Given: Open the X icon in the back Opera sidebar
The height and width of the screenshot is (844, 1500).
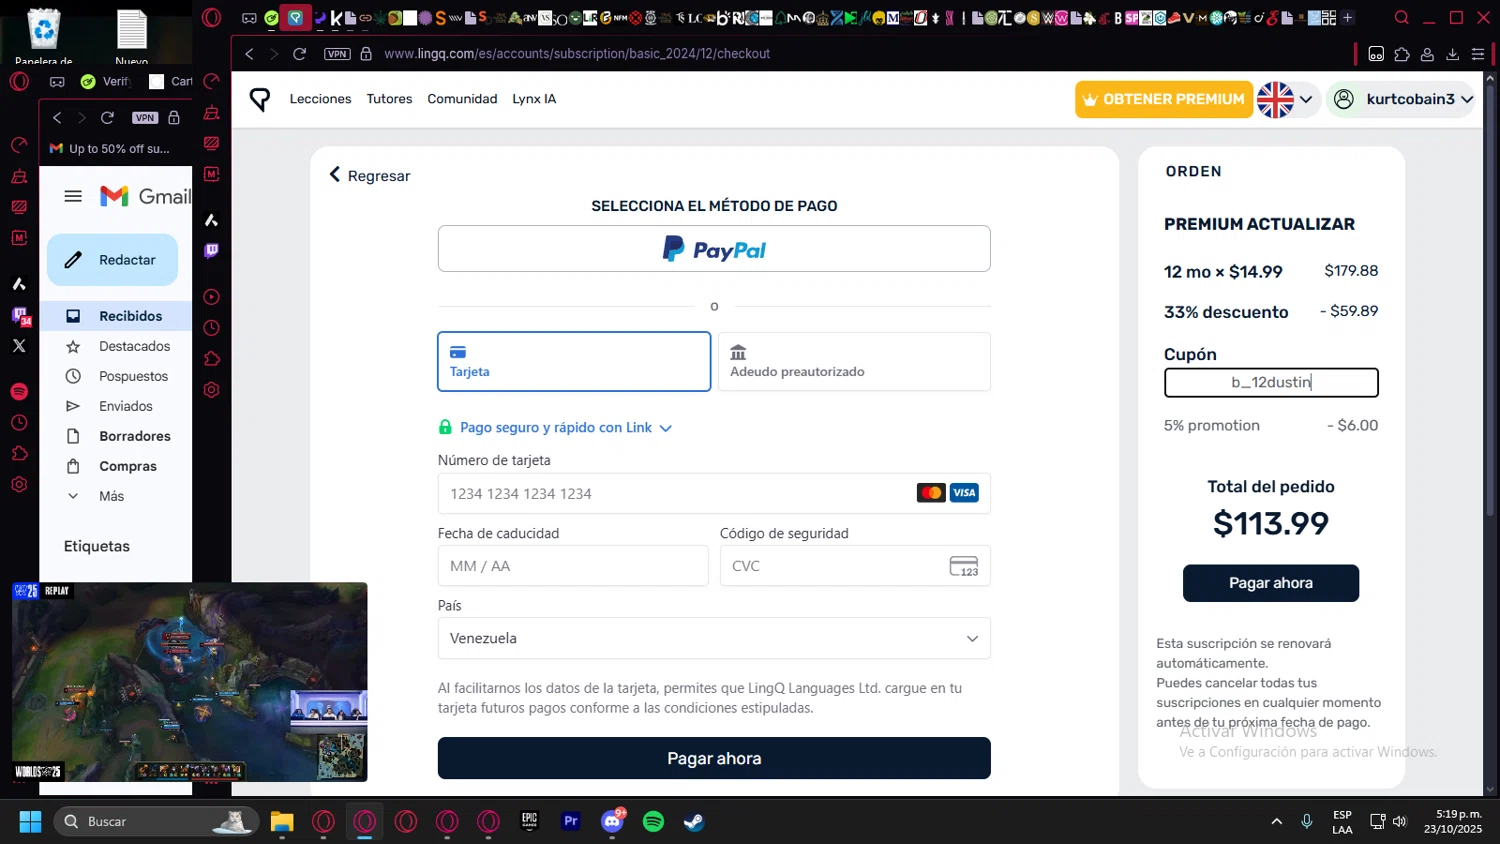Looking at the screenshot, I should (x=19, y=346).
